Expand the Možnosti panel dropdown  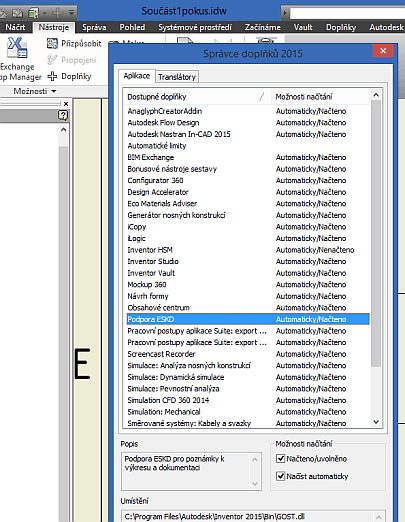click(35, 91)
